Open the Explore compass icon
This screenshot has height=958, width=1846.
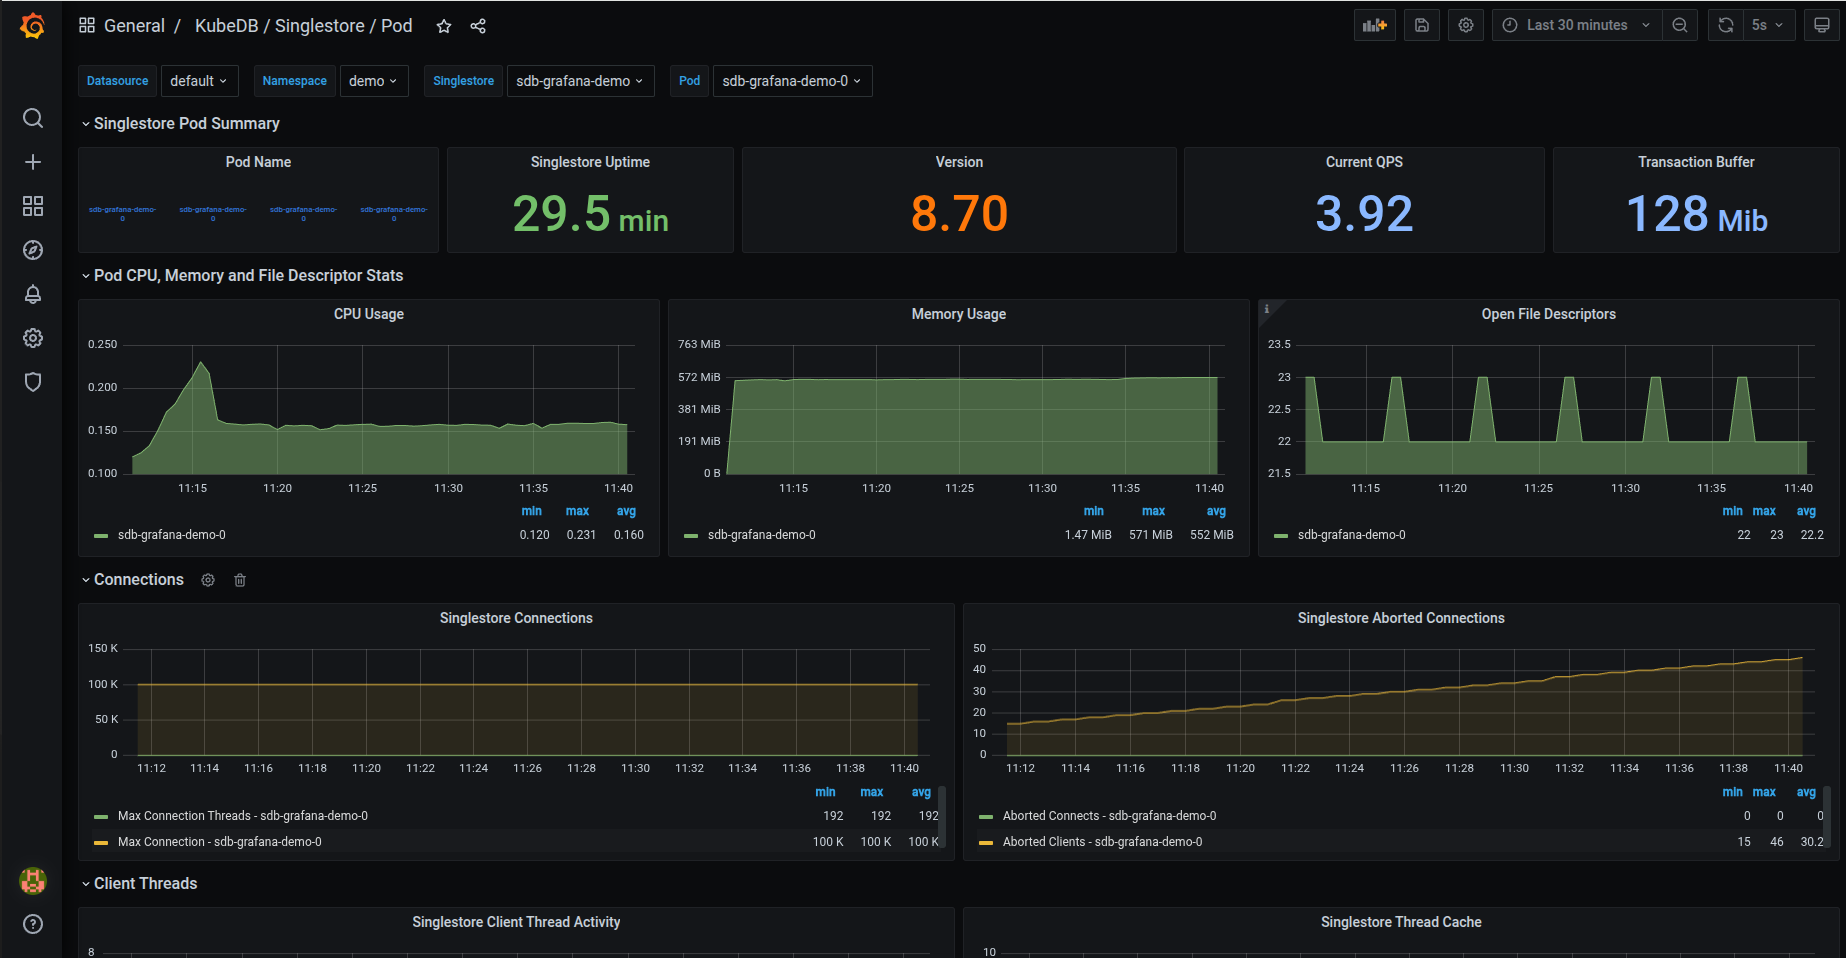pos(33,250)
